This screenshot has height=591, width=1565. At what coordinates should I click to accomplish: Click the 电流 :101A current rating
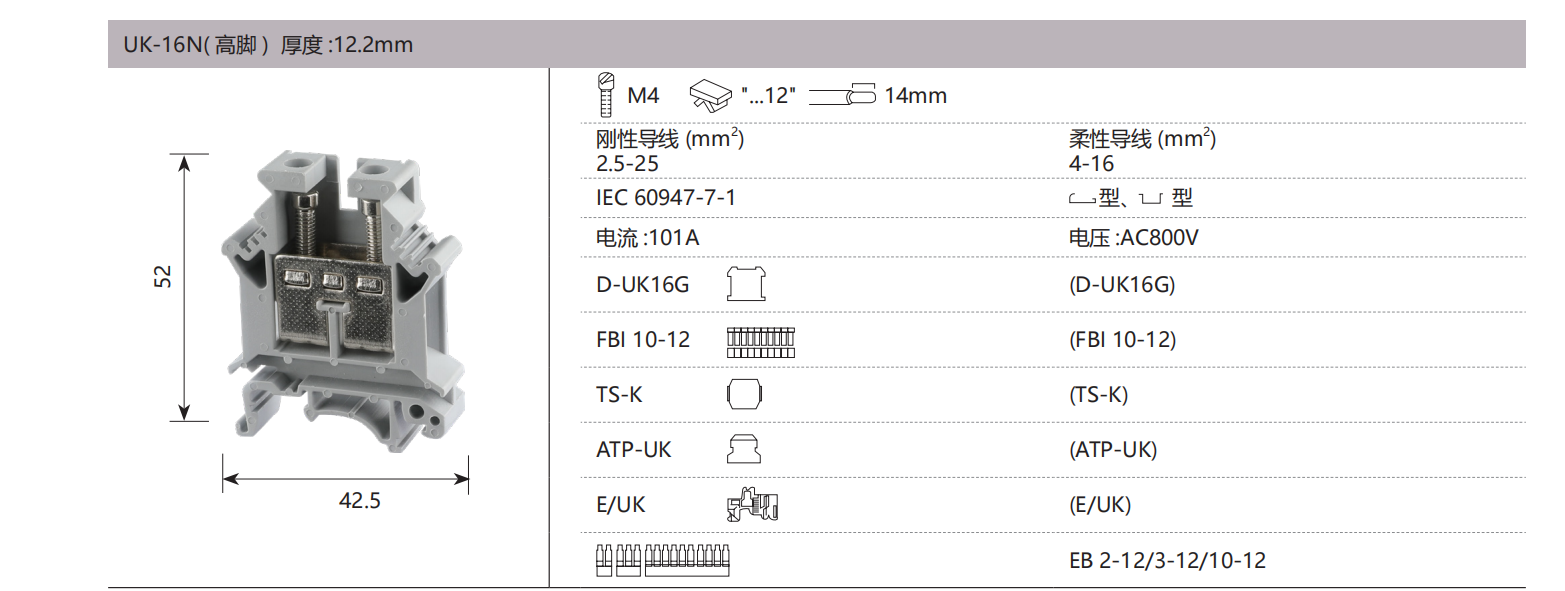tap(647, 239)
